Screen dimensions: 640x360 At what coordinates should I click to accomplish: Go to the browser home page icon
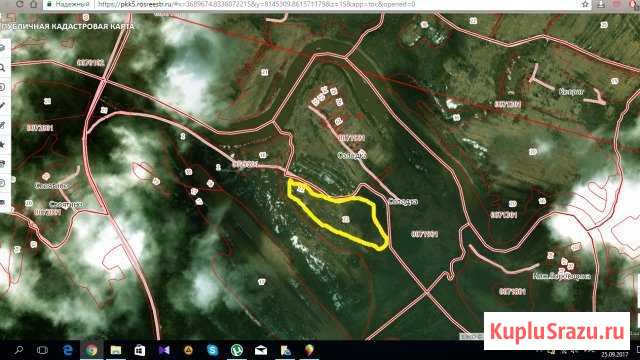click(33, 4)
